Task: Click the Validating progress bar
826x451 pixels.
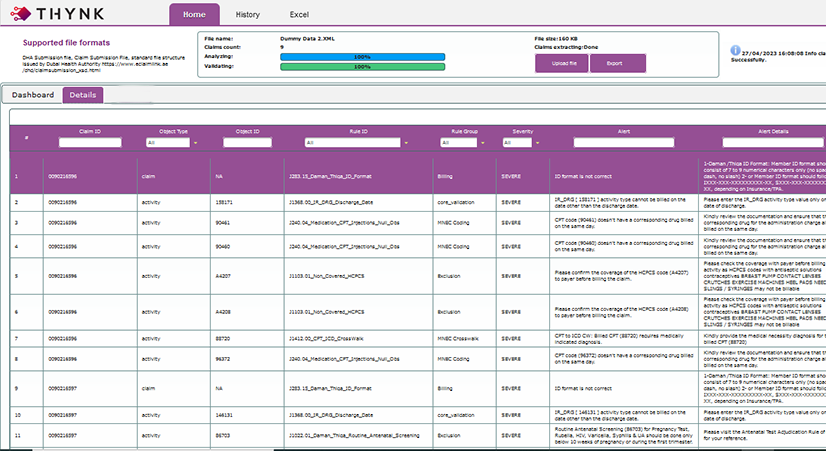Action: (x=361, y=67)
